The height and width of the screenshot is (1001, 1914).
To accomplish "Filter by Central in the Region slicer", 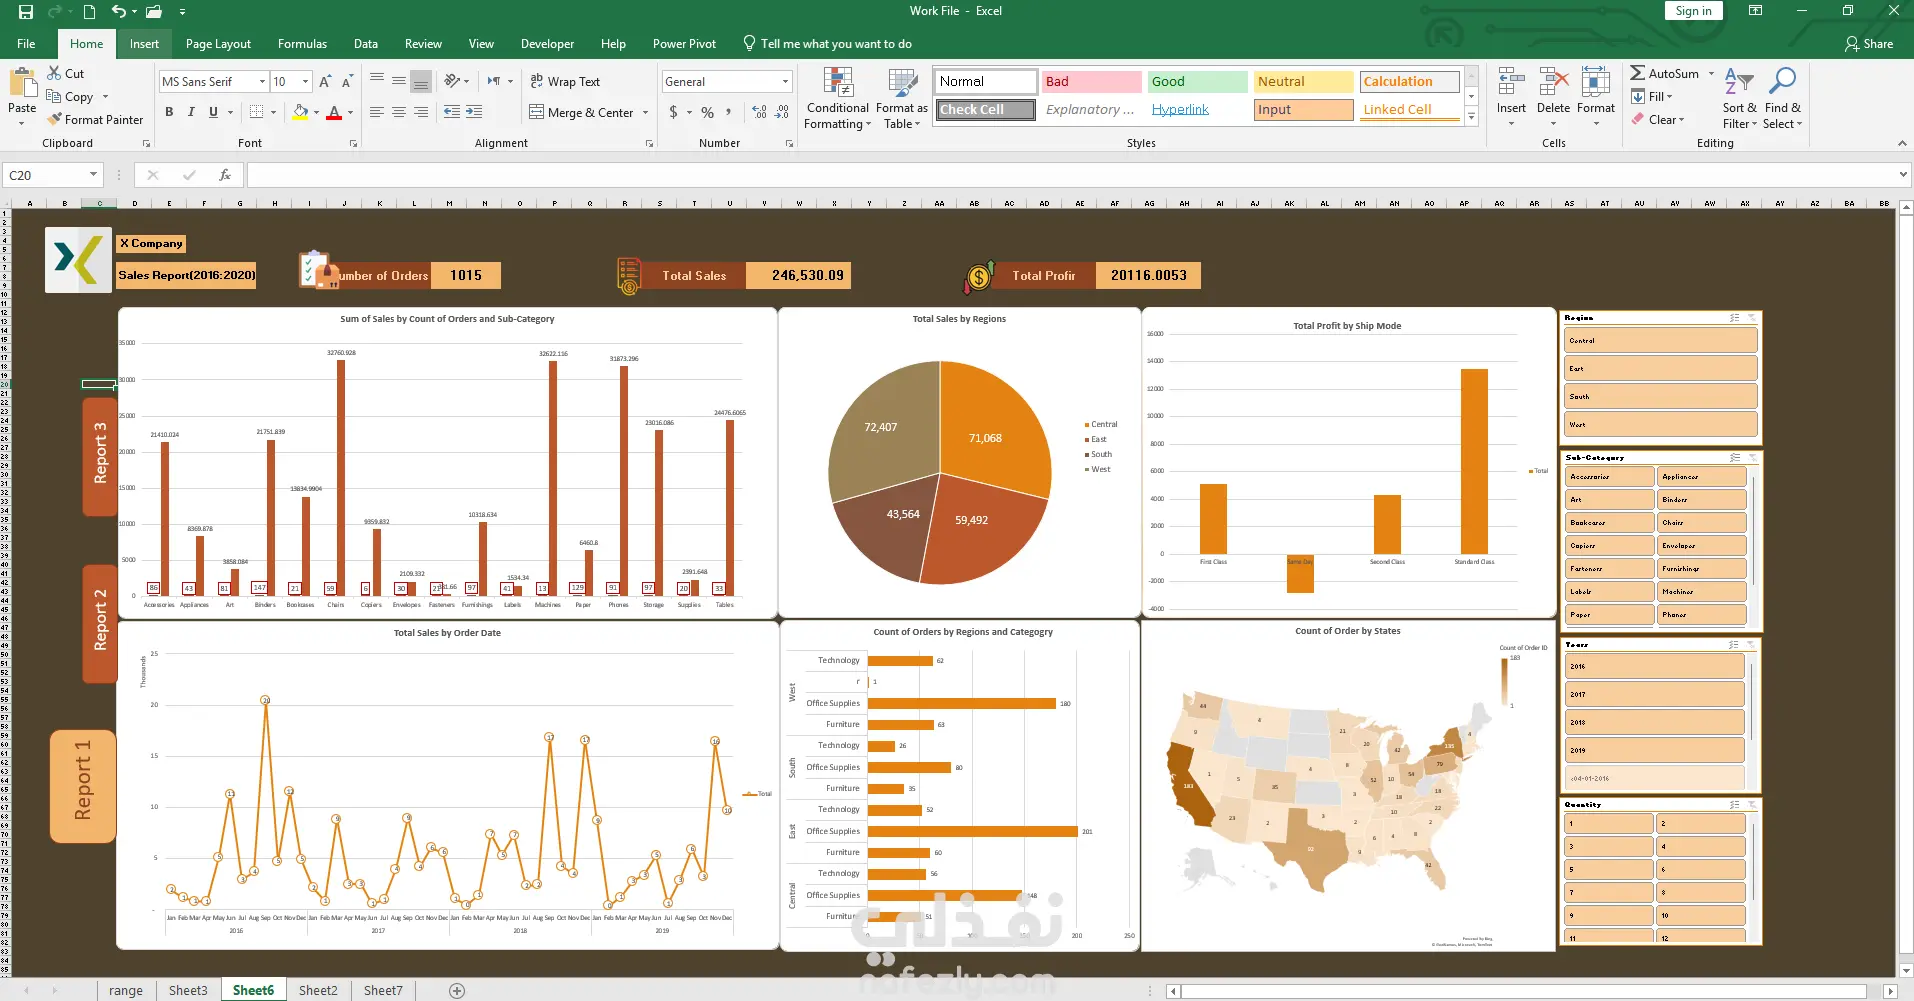I will pyautogui.click(x=1660, y=340).
